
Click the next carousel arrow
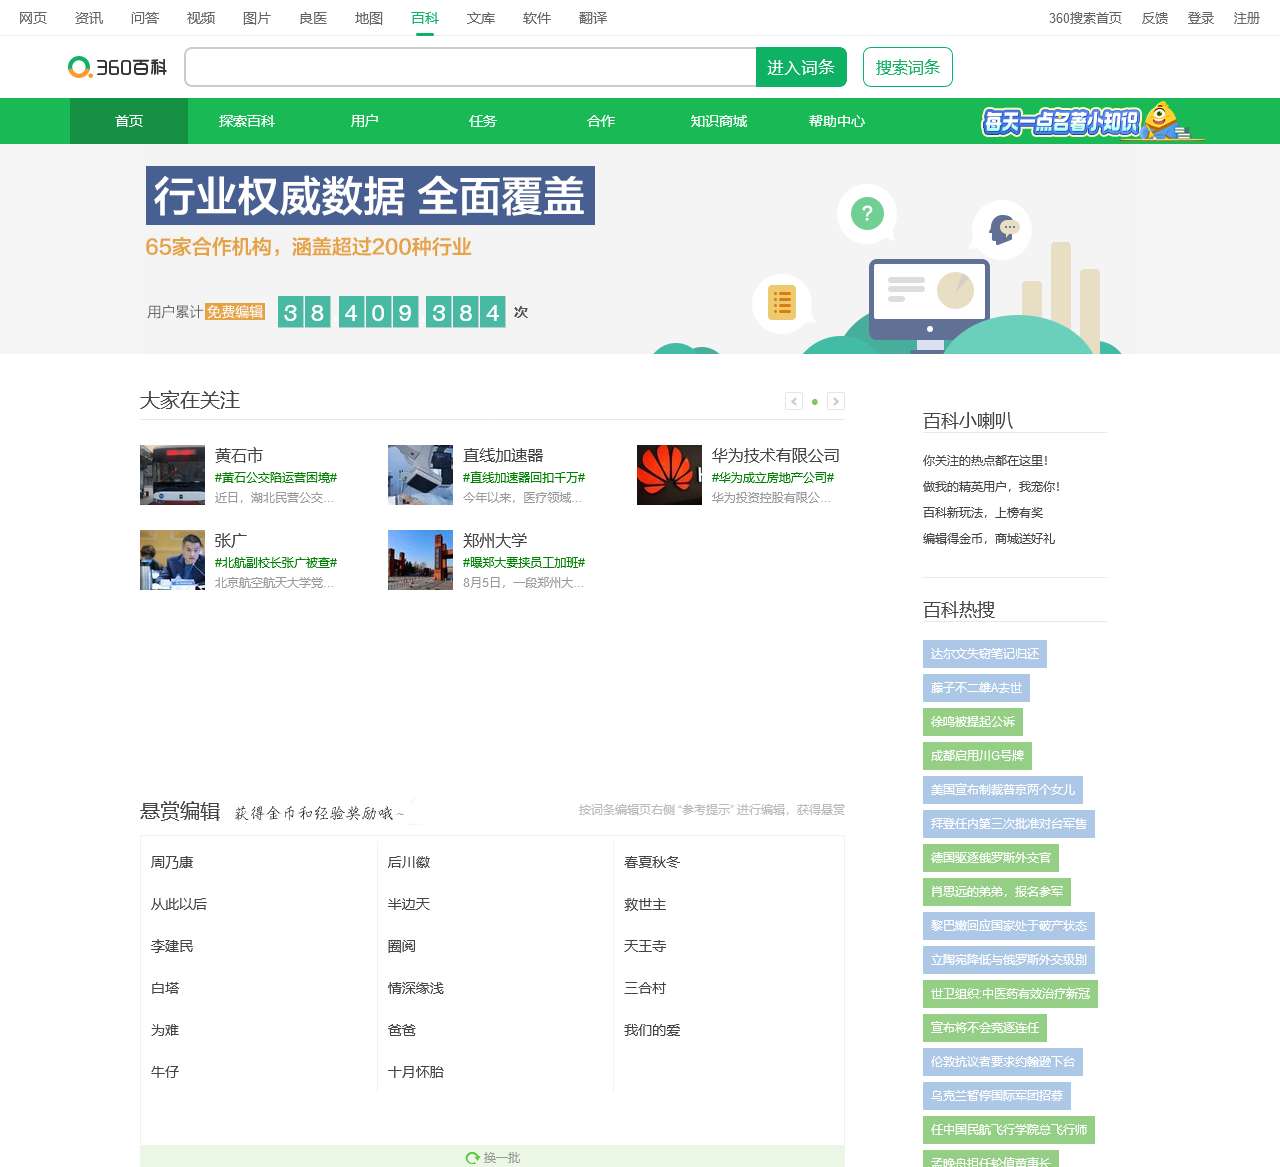tap(836, 401)
